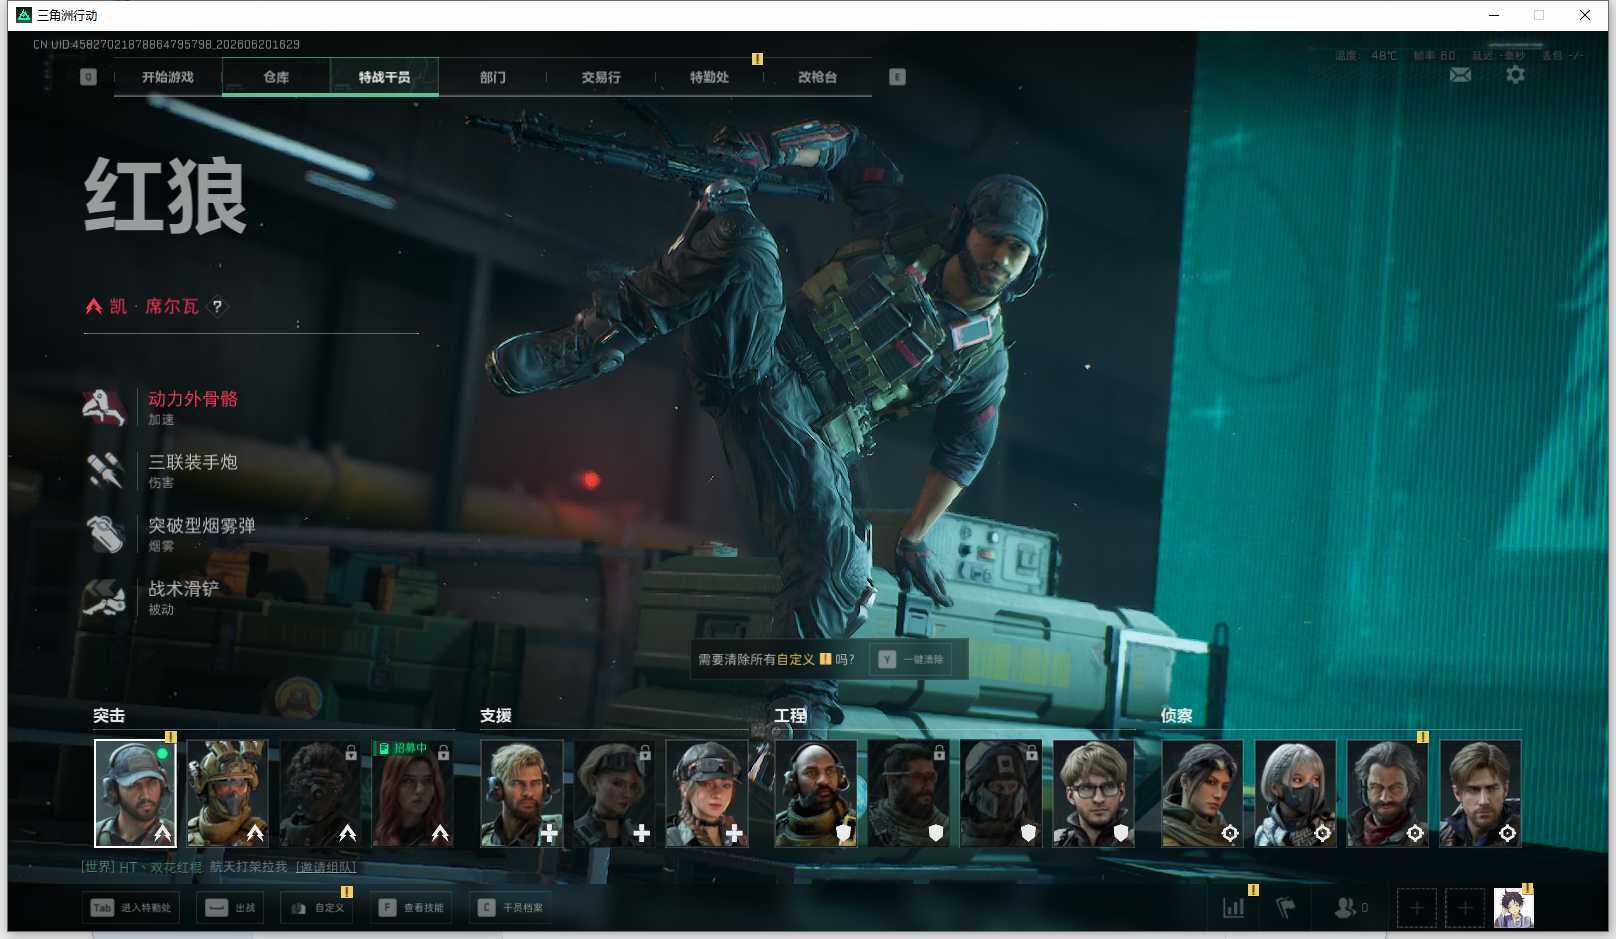Open the player avatar profile
This screenshot has height=939, width=1616.
click(1513, 908)
